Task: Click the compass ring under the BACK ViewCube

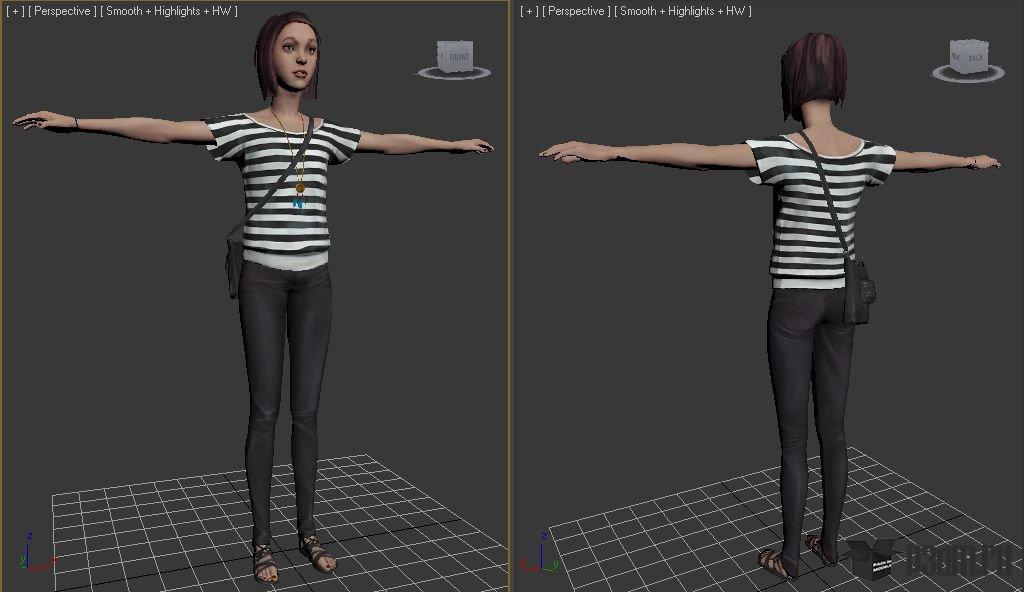Action: (968, 73)
